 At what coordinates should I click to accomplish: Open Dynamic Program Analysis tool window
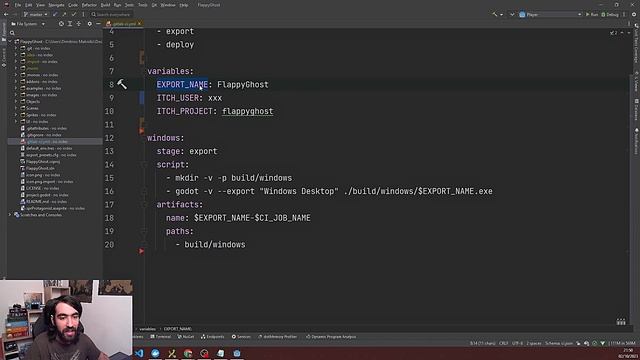[x=331, y=337]
